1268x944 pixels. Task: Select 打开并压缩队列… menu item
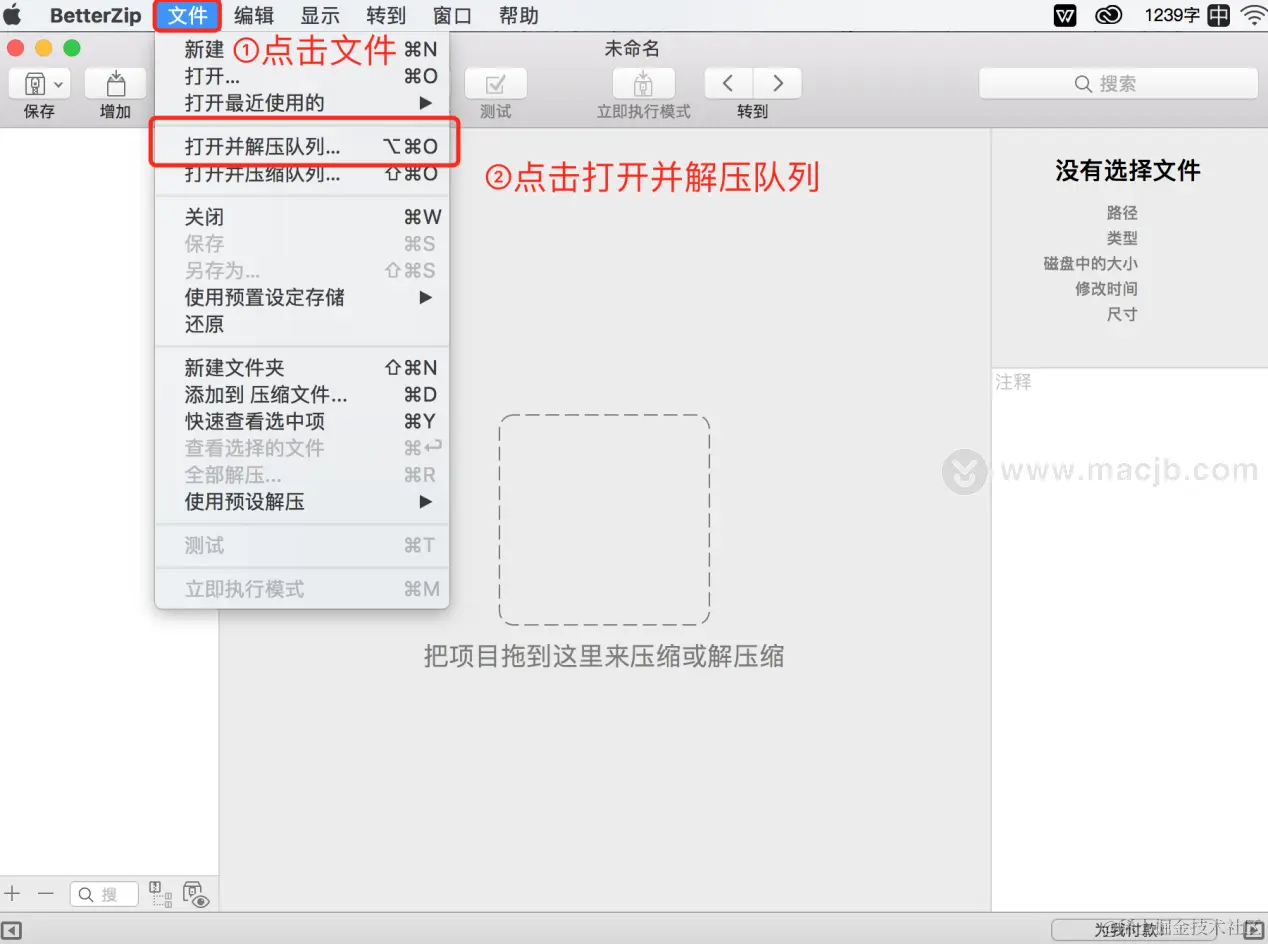click(x=302, y=173)
